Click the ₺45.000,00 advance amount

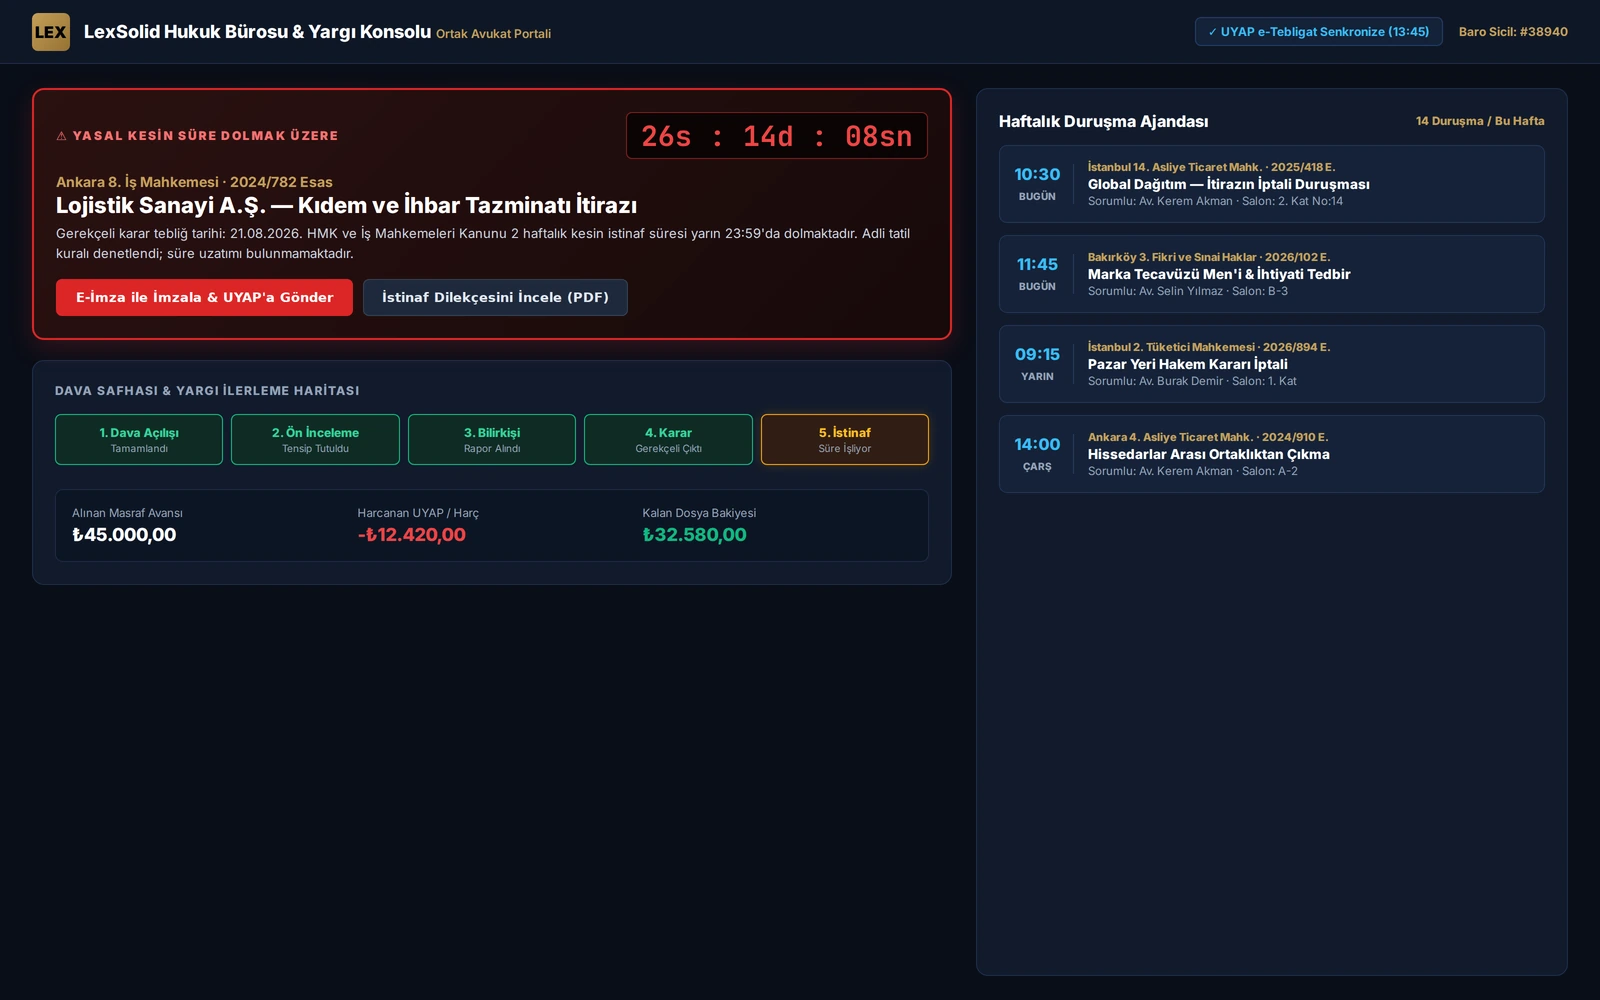tap(124, 535)
